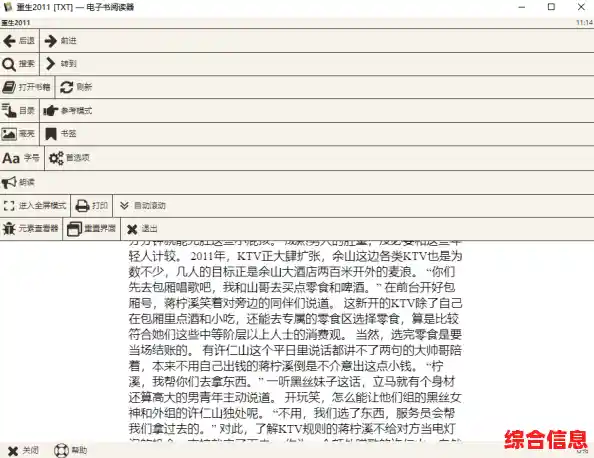Go forward with the 前进 arrow button
594x458 pixels.
61,41
